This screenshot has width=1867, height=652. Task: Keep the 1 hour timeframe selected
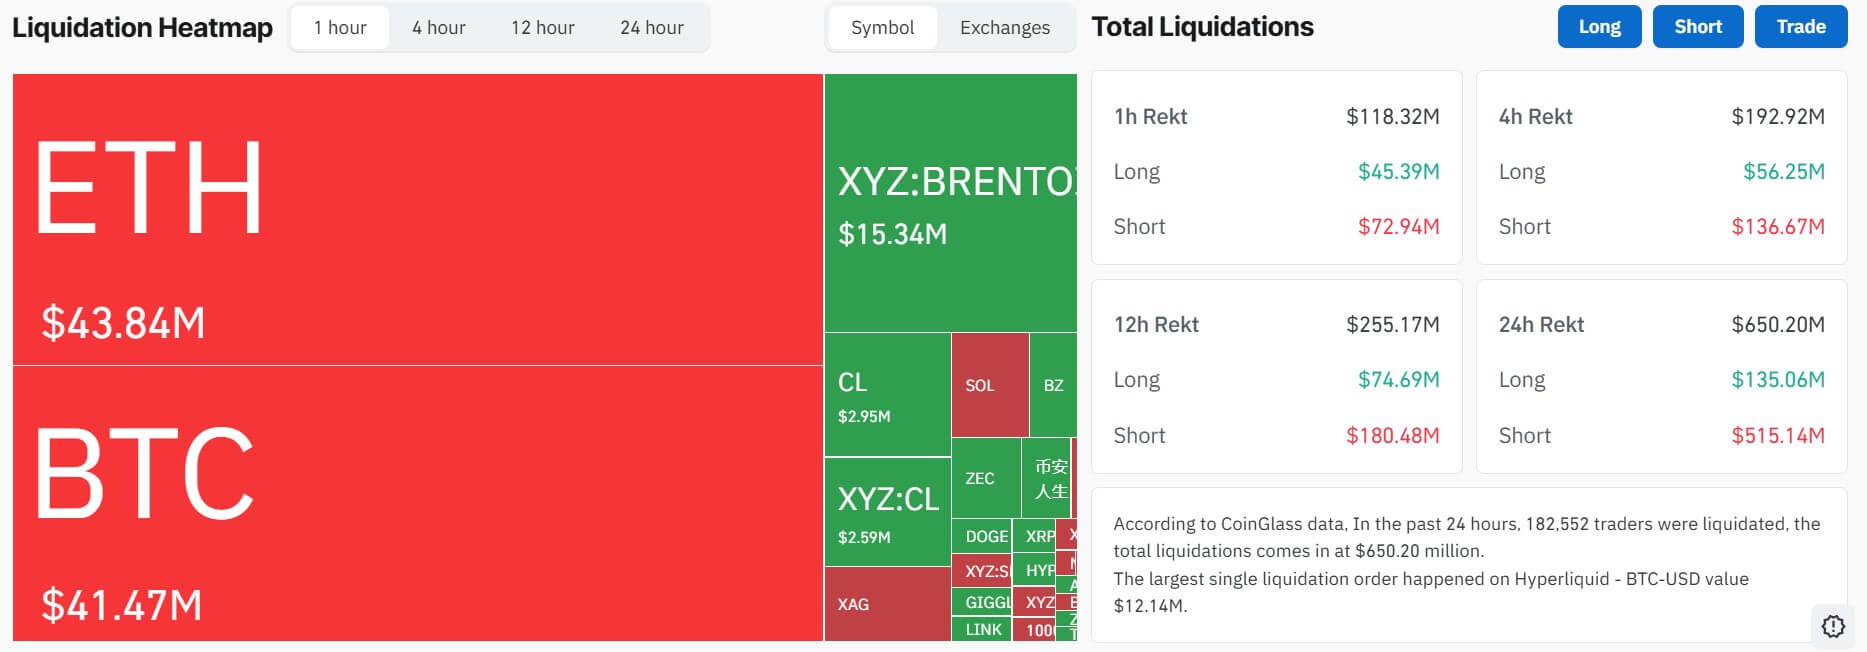point(339,27)
